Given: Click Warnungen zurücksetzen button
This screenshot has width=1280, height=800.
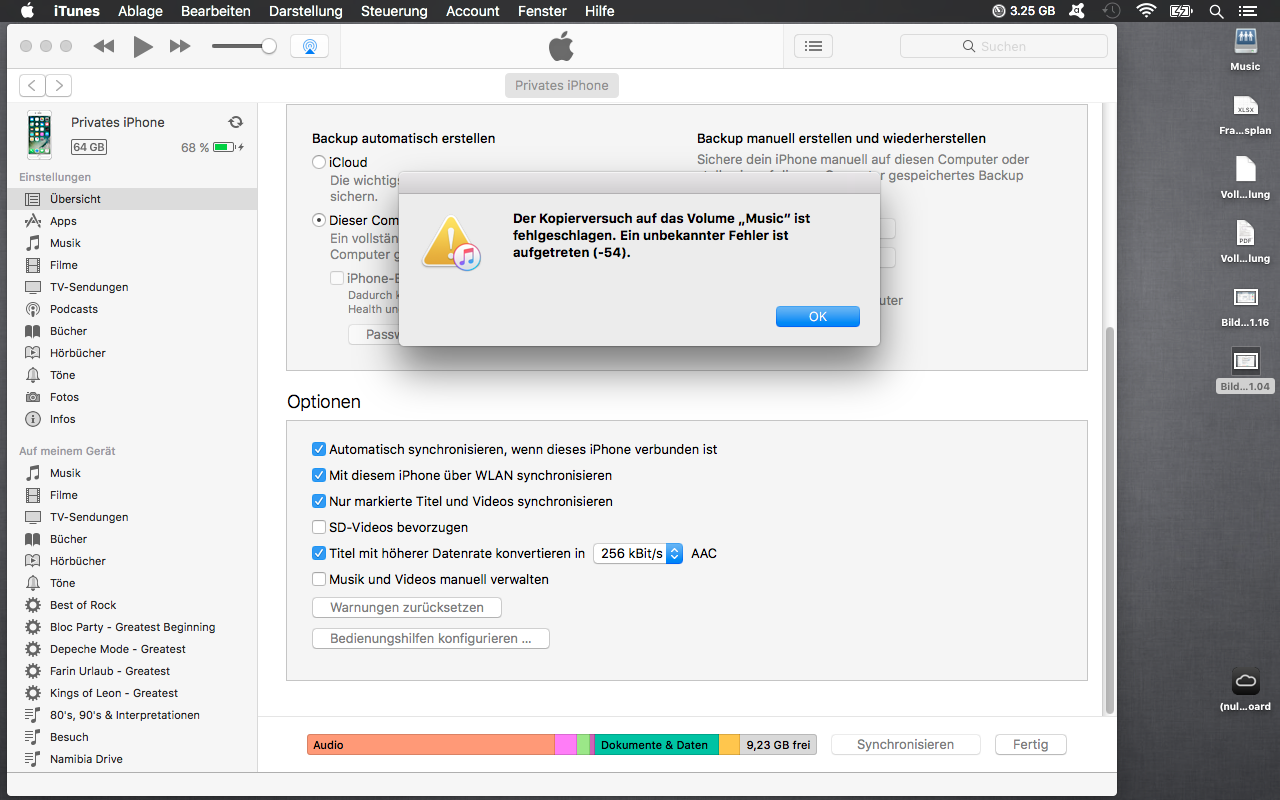Looking at the screenshot, I should coord(407,608).
